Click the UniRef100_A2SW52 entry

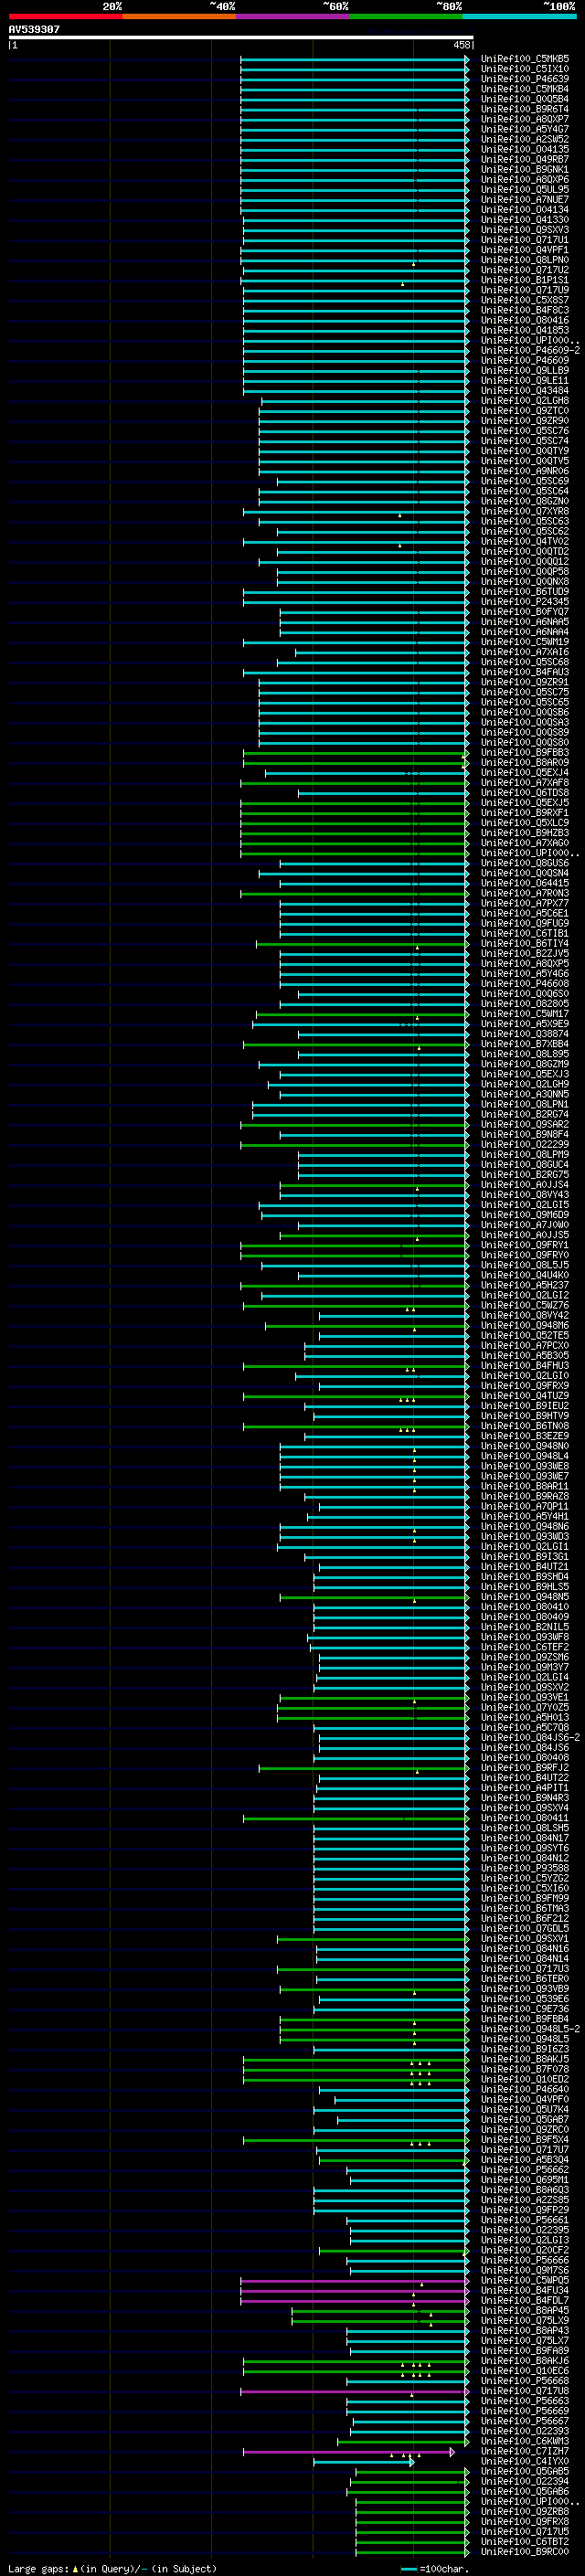click(525, 139)
